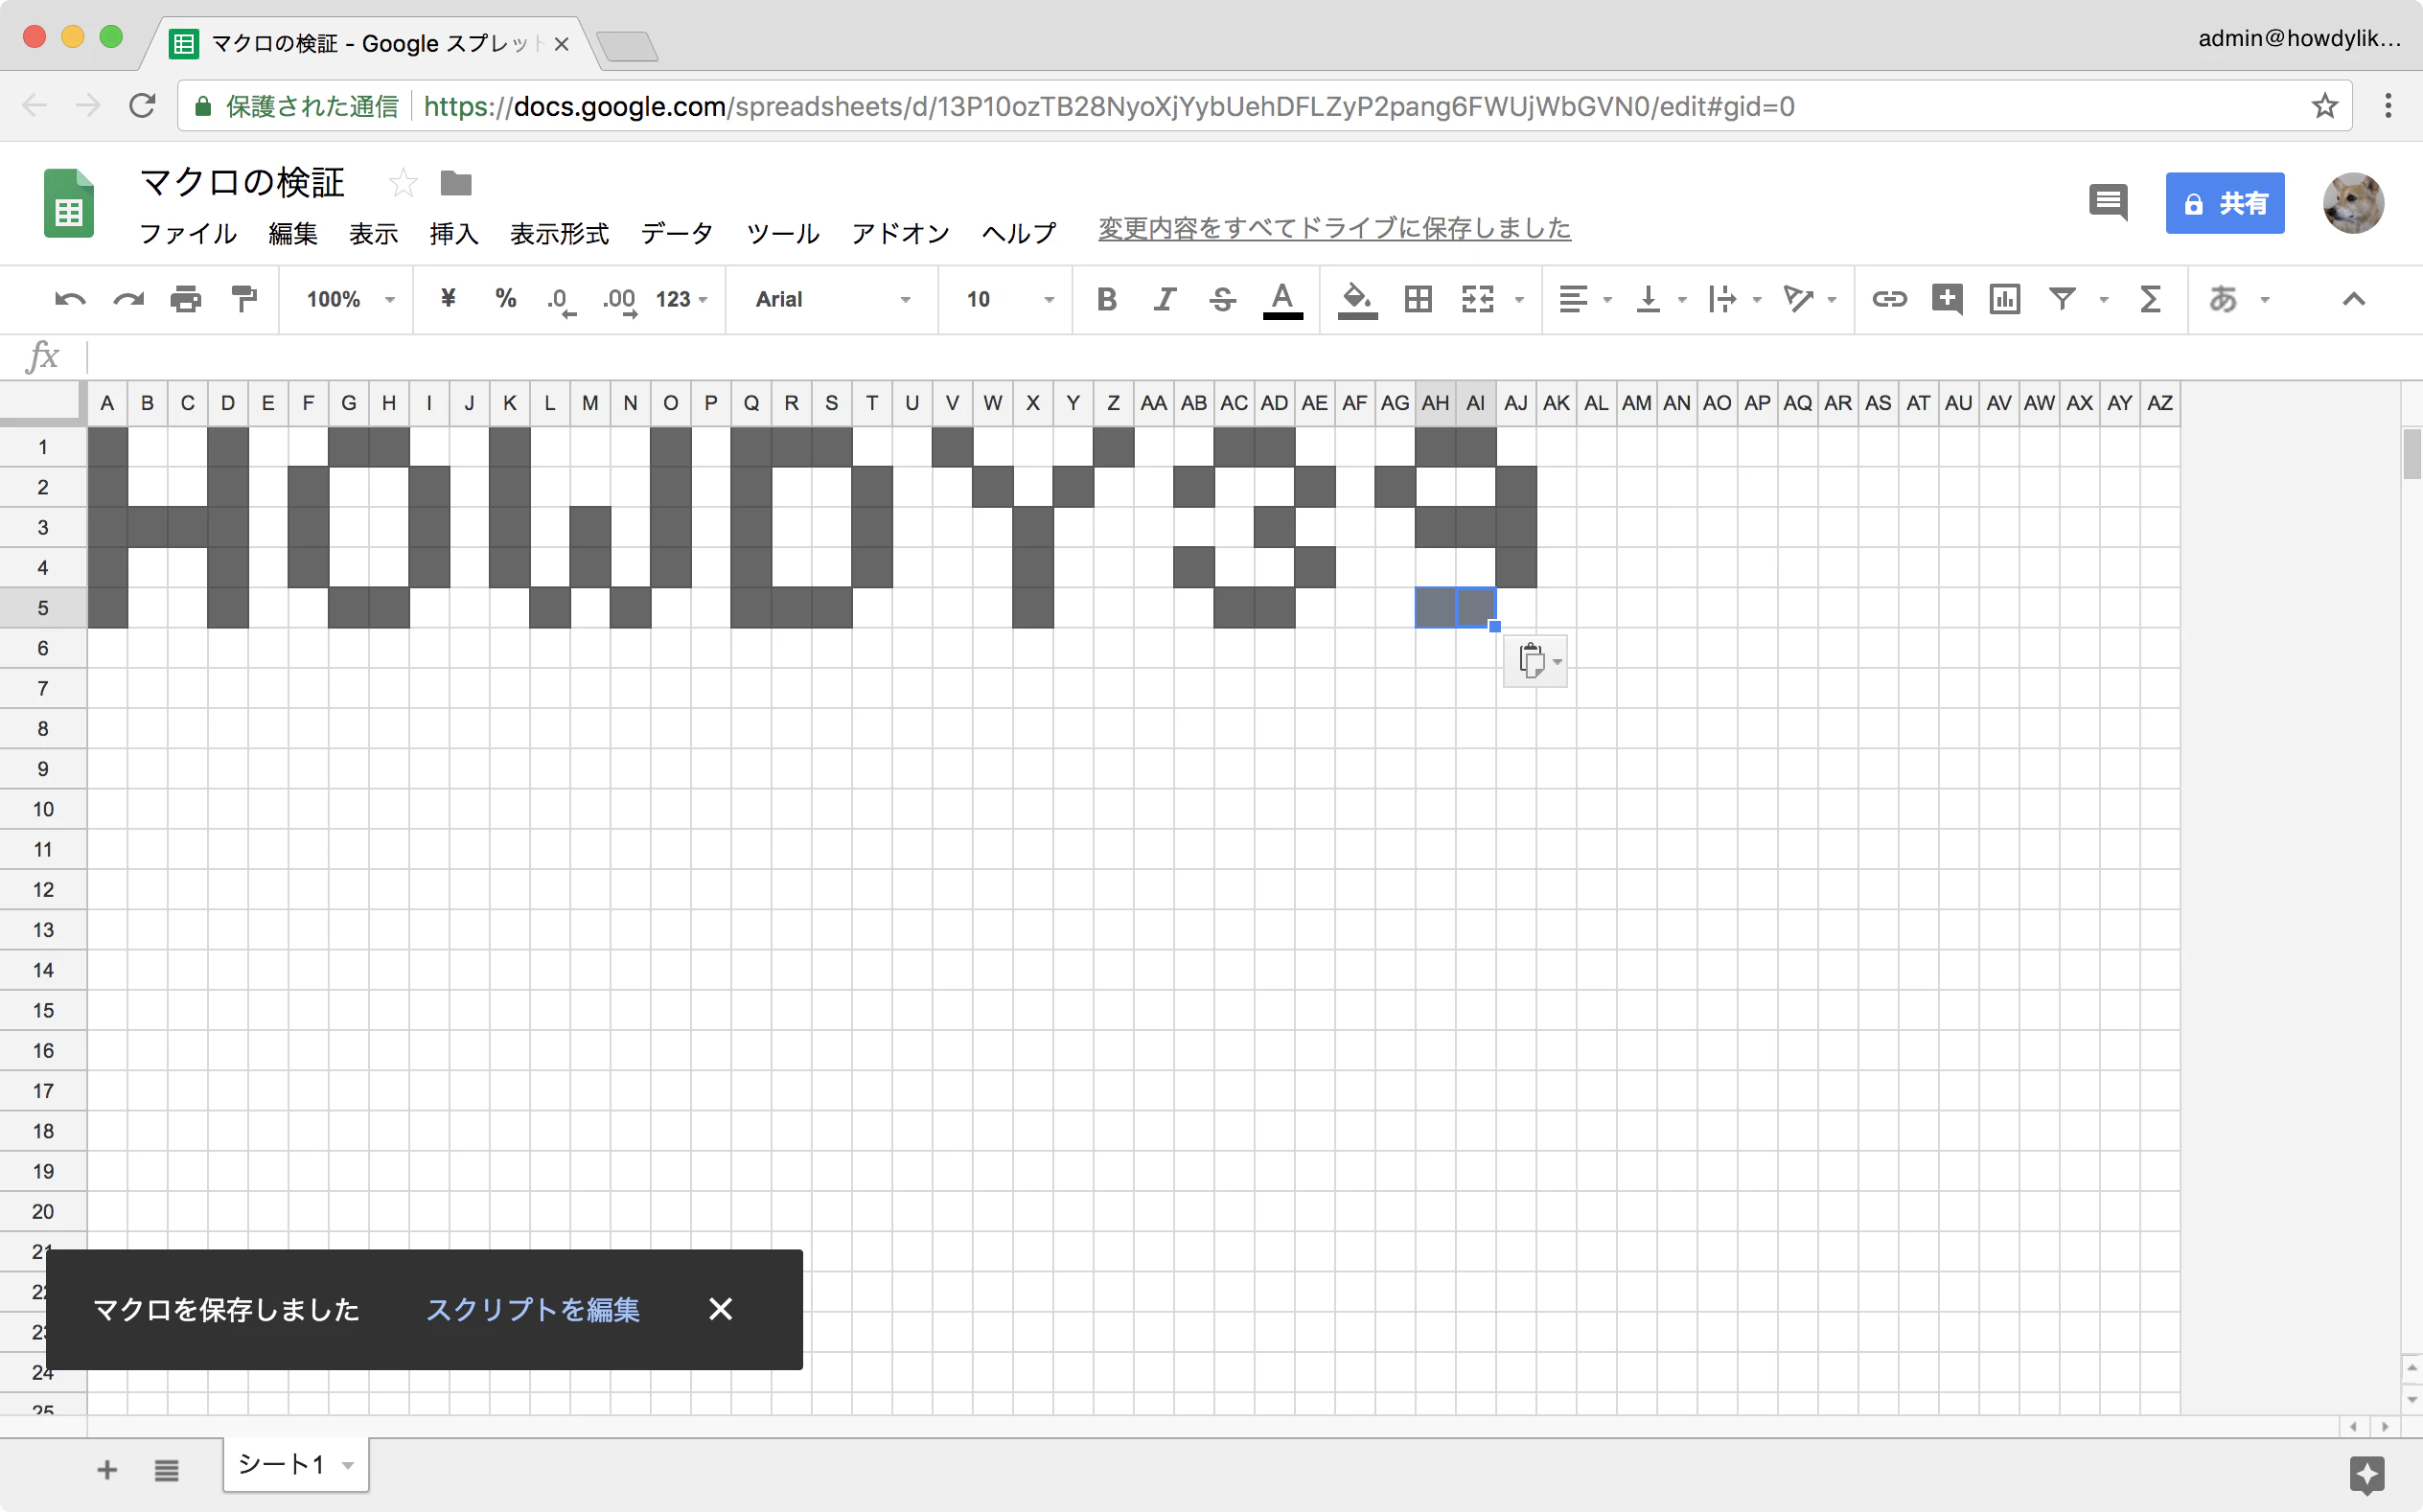Format as currency with yen icon
This screenshot has width=2423, height=1512.
tap(448, 298)
